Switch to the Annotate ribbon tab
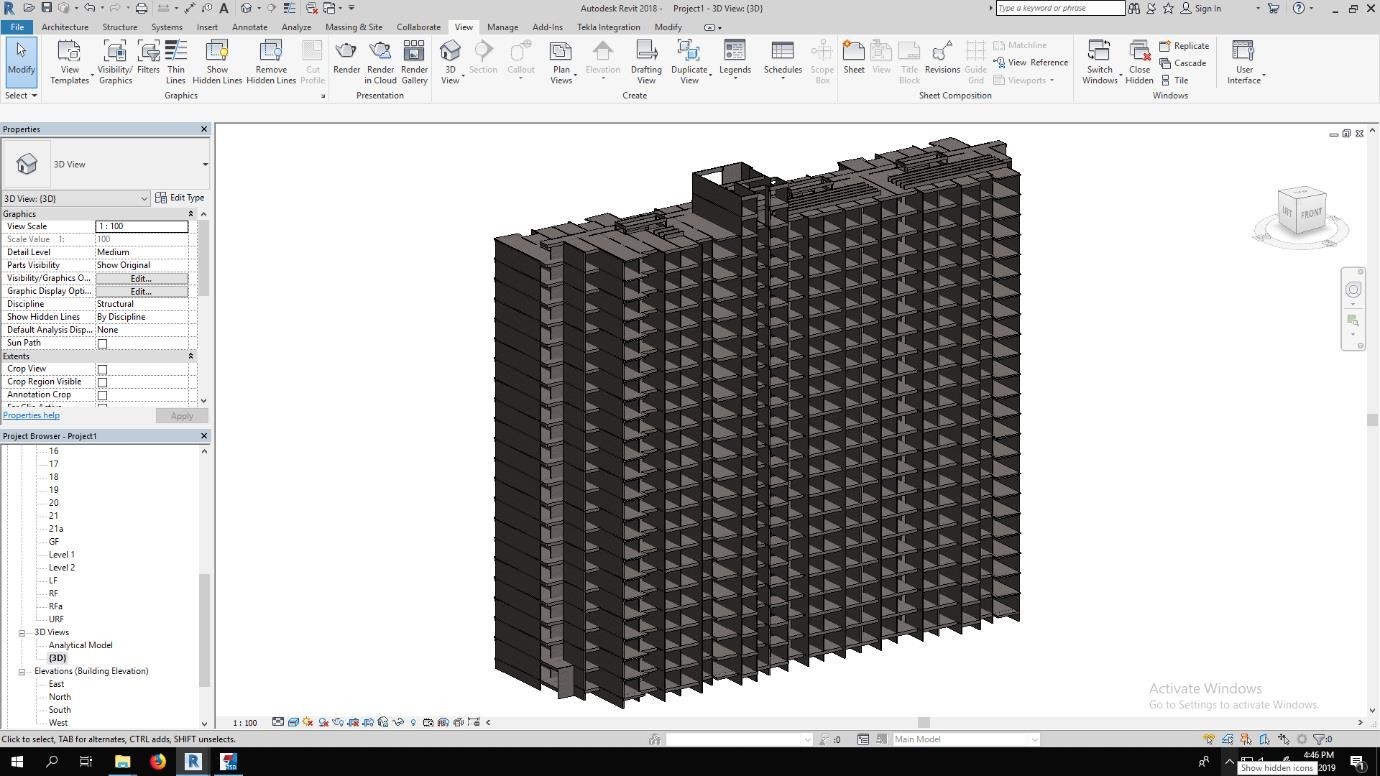1380x776 pixels. [x=249, y=27]
